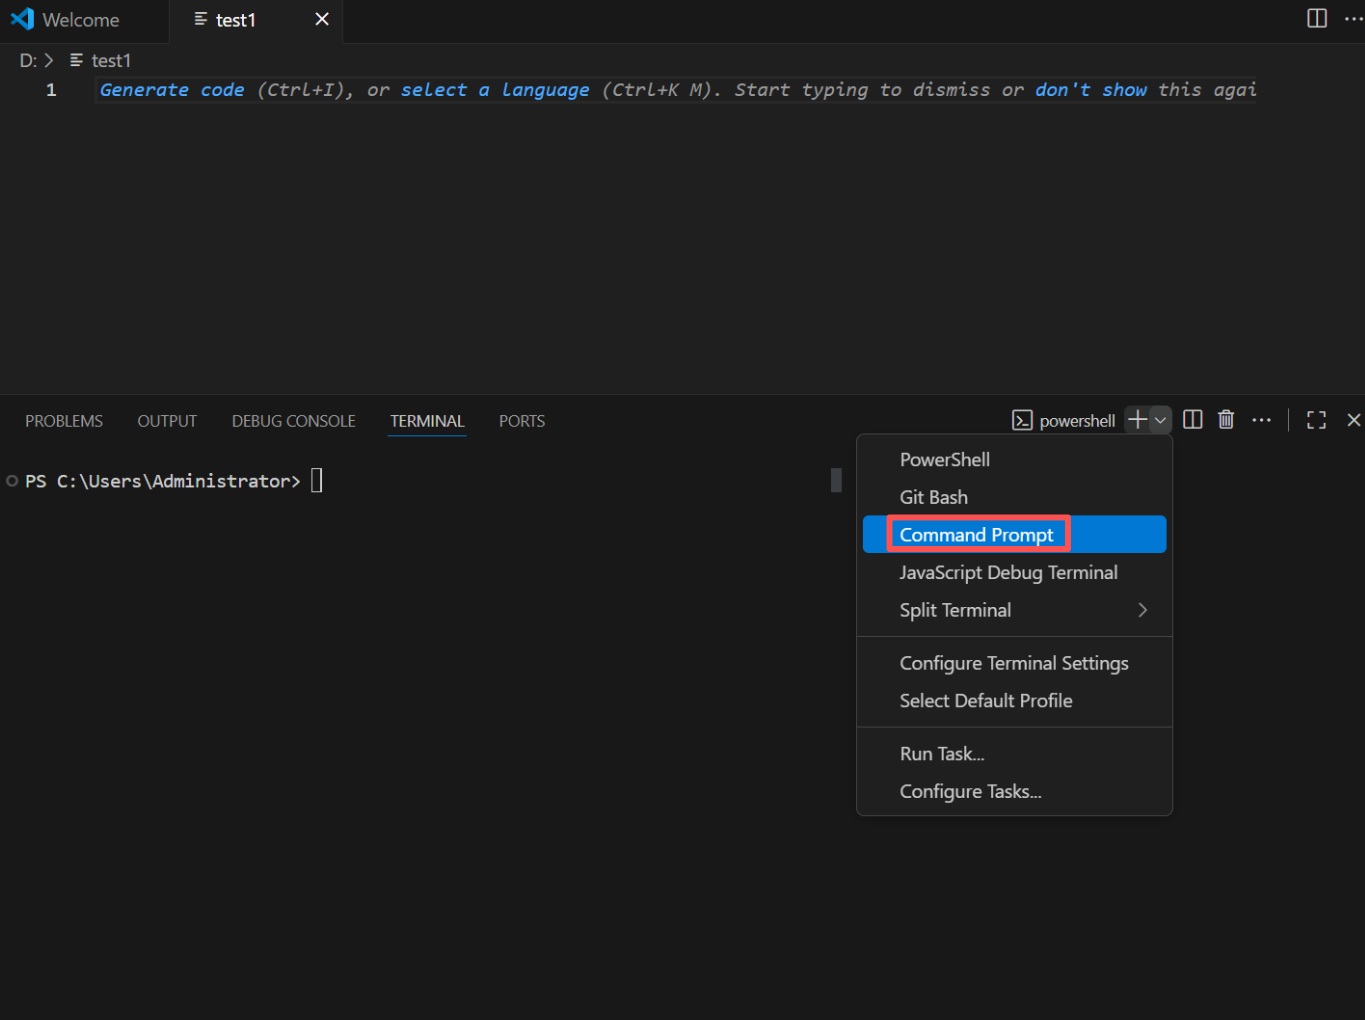Image resolution: width=1365 pixels, height=1020 pixels.
Task: Switch to the PROBLEMS tab
Action: (x=64, y=421)
